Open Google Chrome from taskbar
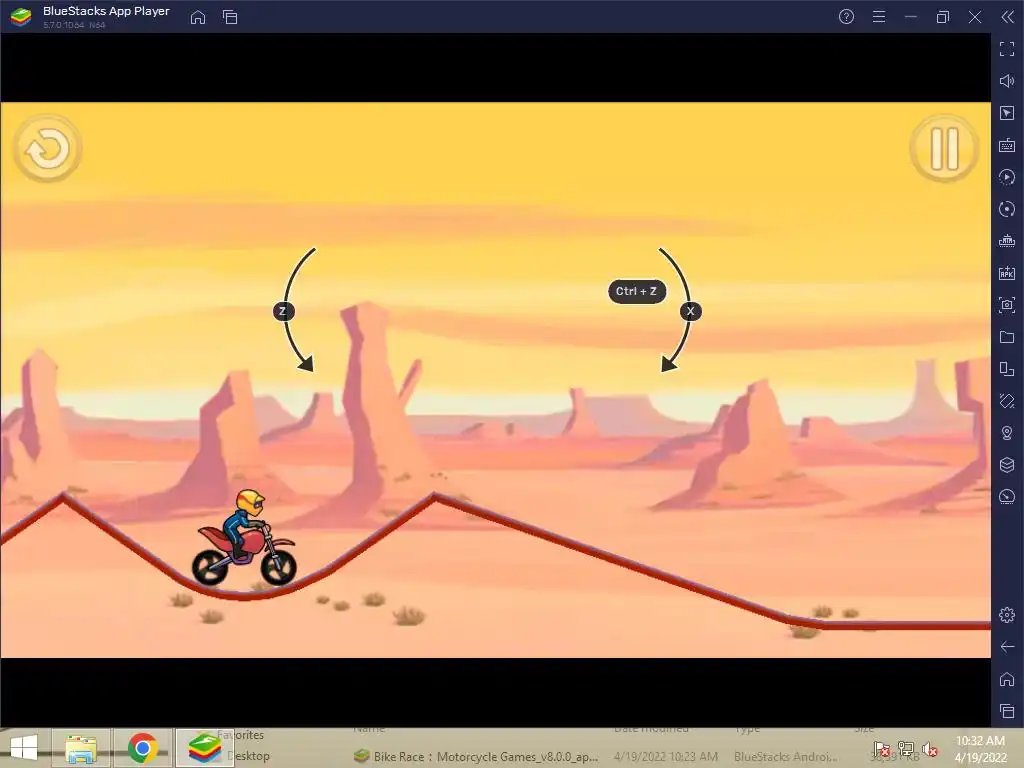1024x768 pixels. [x=142, y=748]
